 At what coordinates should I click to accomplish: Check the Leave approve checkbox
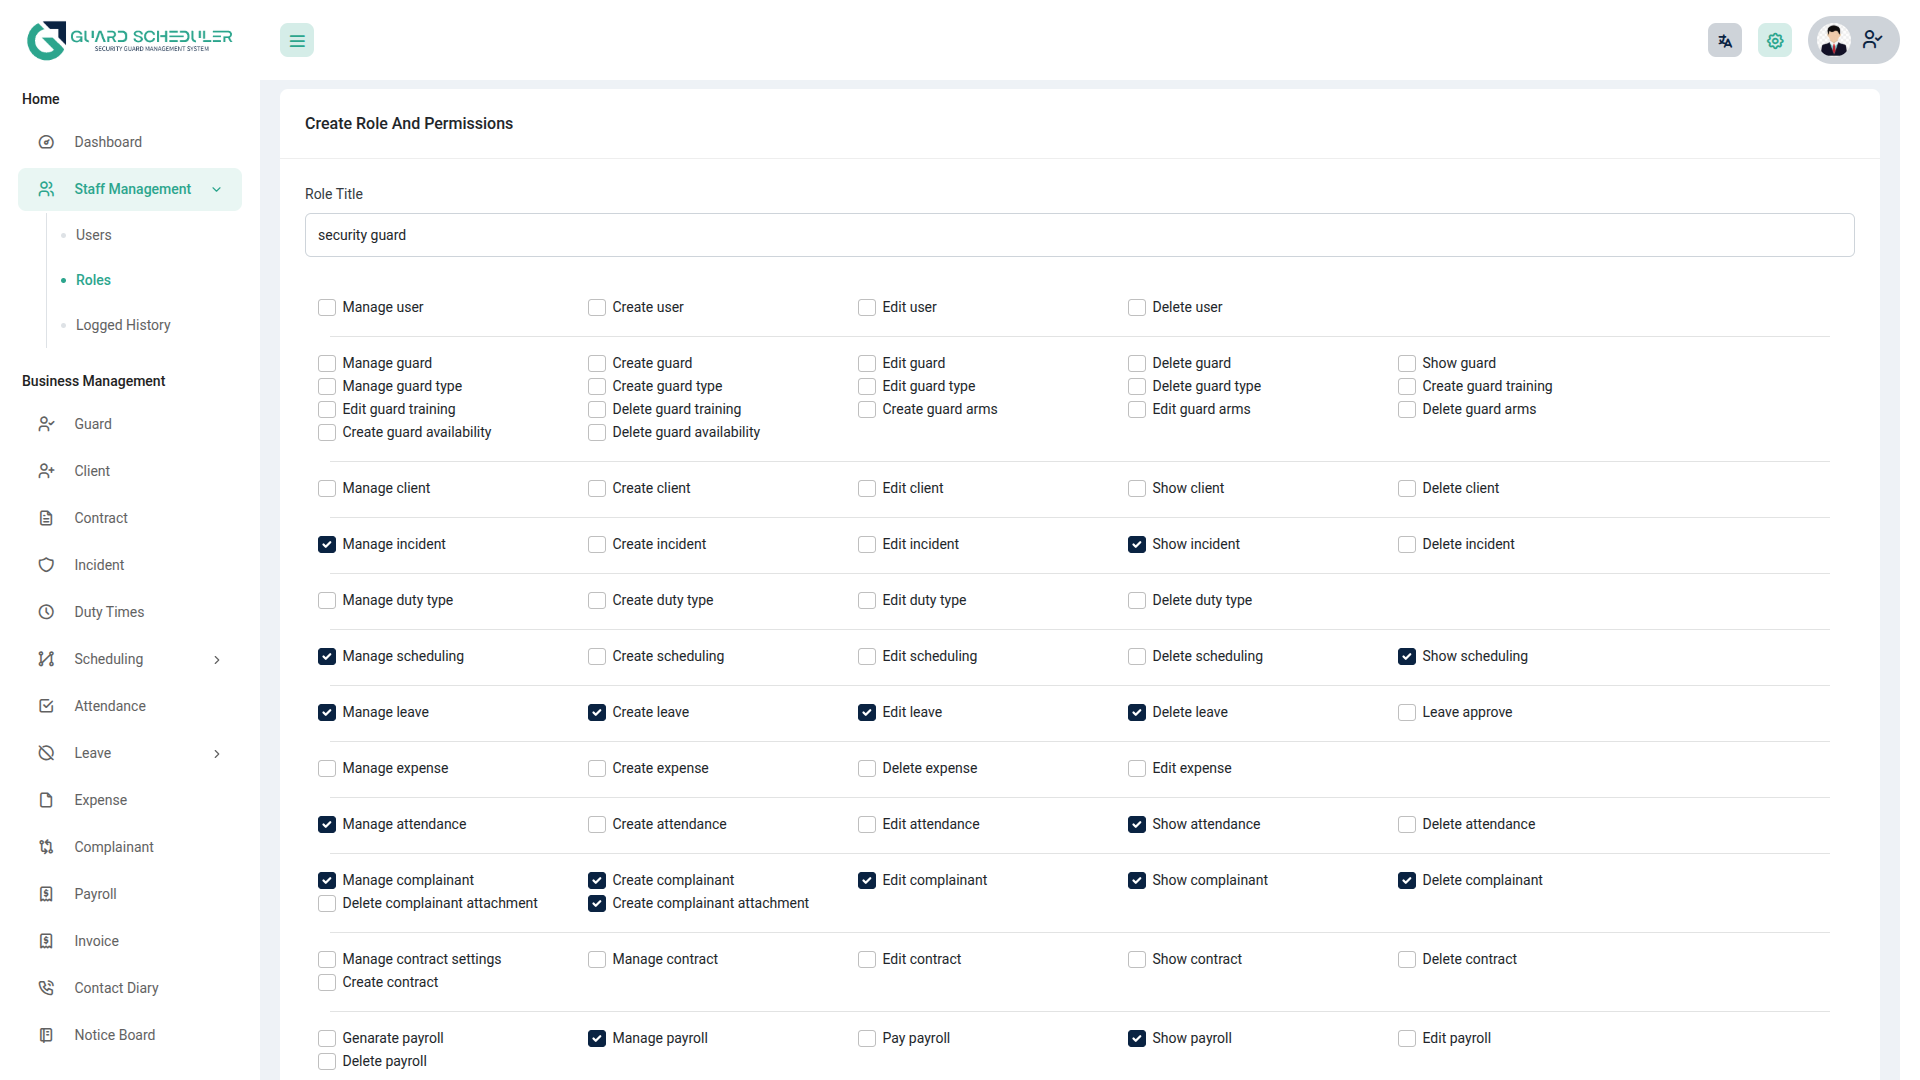1407,712
